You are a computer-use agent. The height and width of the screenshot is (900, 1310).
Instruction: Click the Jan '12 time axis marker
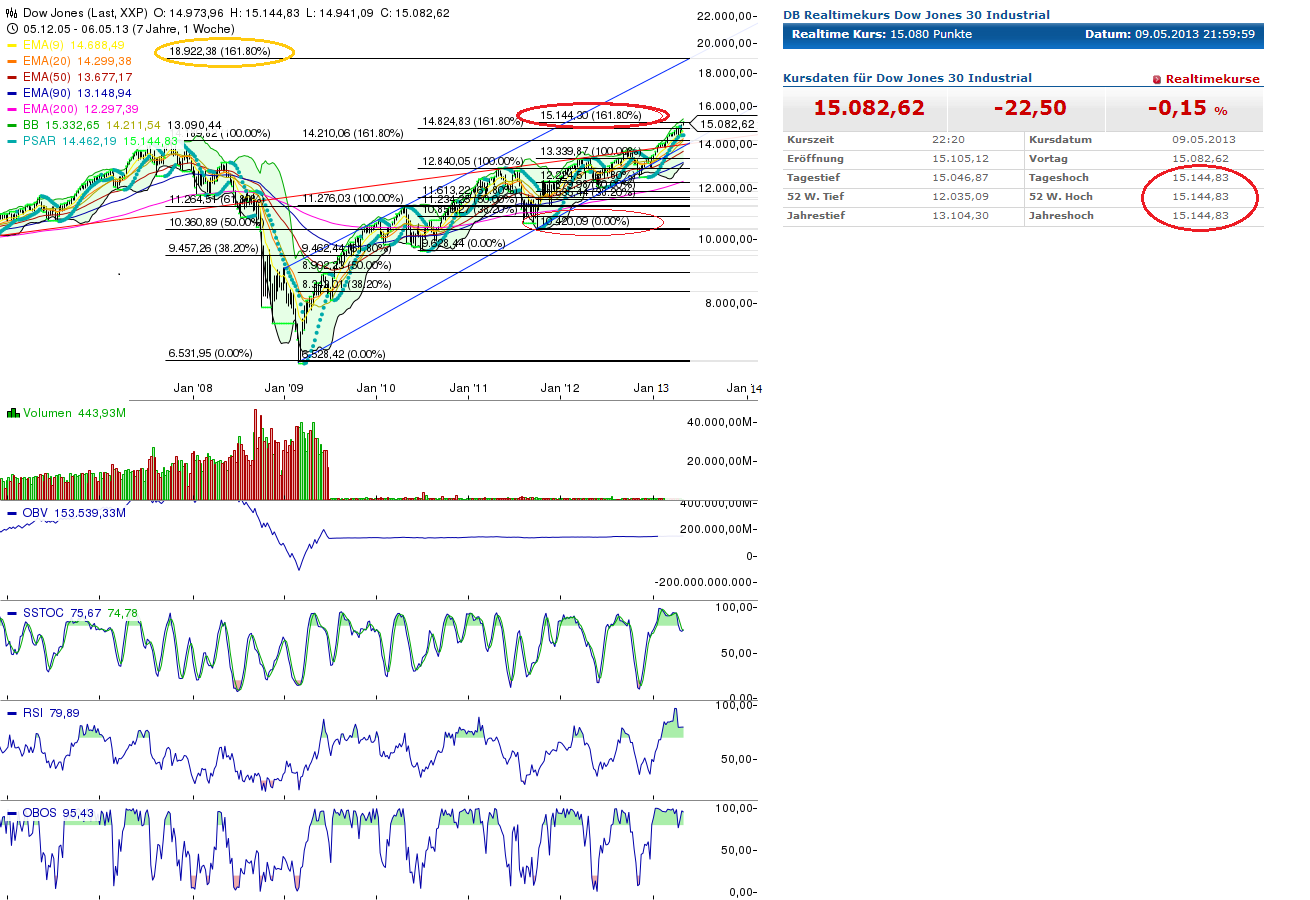[560, 388]
